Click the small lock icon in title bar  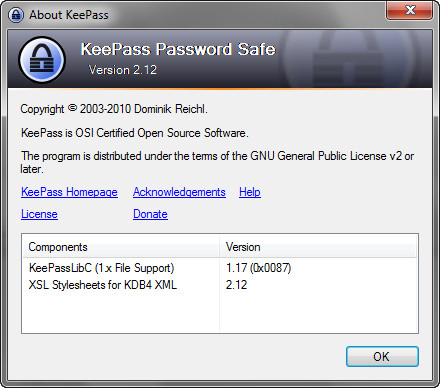point(16,15)
